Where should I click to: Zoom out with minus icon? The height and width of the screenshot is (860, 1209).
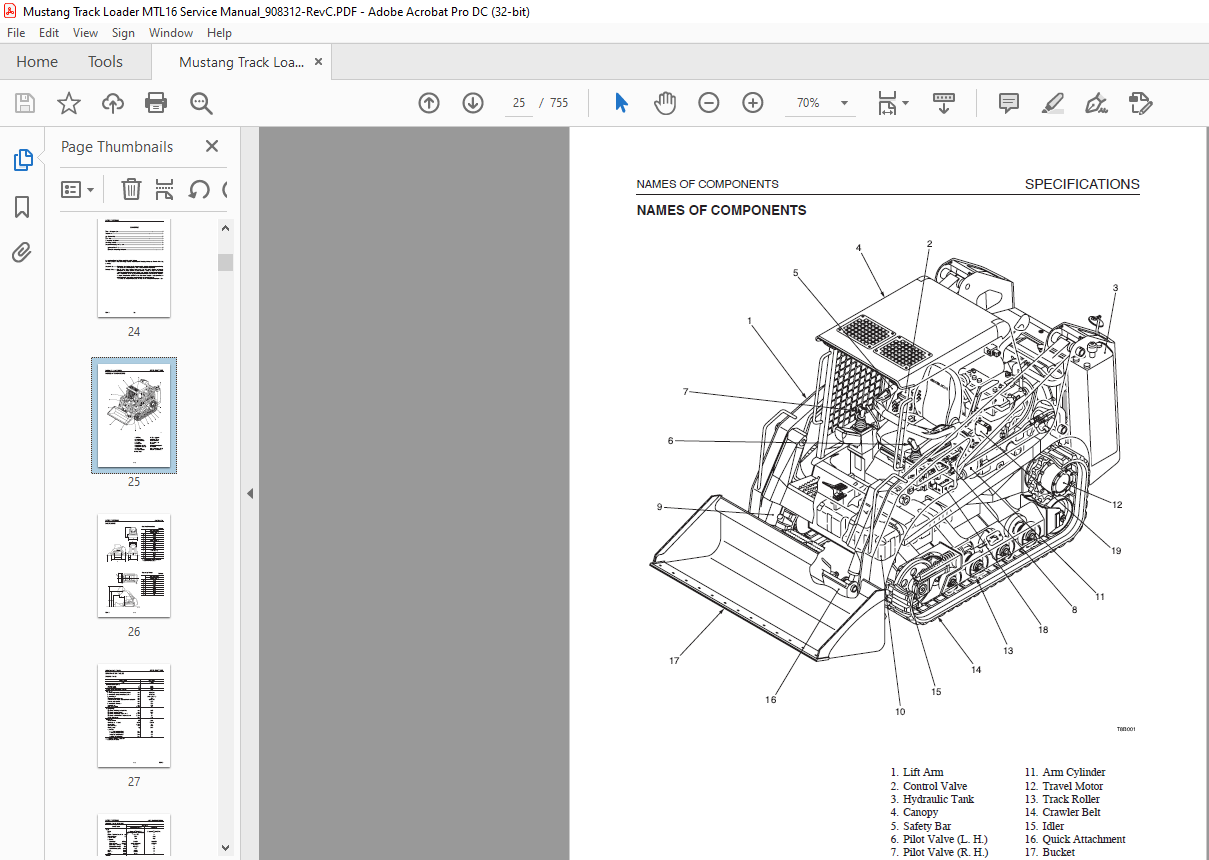(x=709, y=103)
